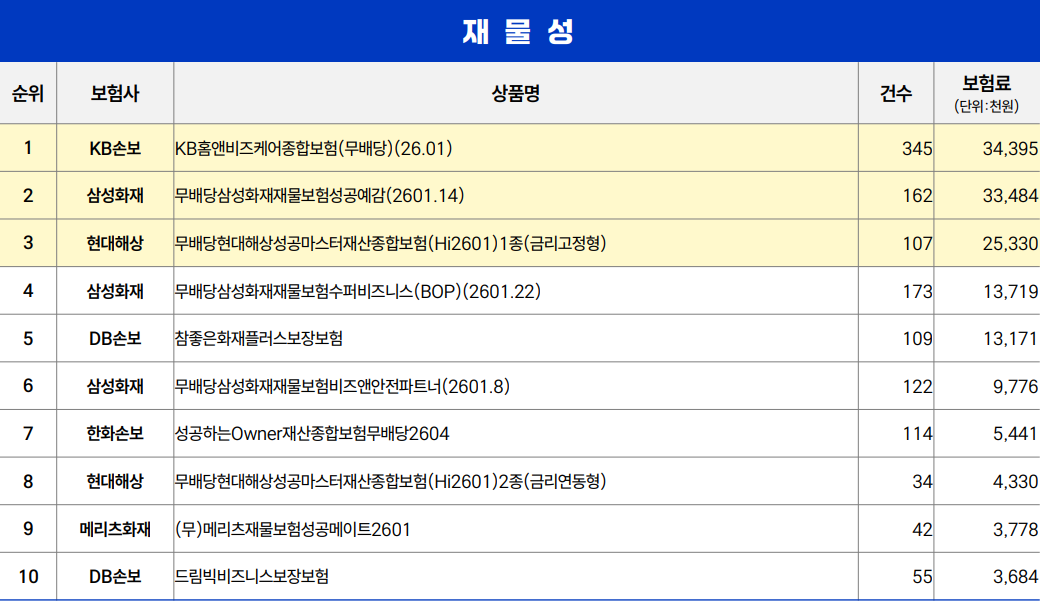This screenshot has height=601, width=1040.
Task: Click premium value 4,330
Action: (x=1015, y=482)
